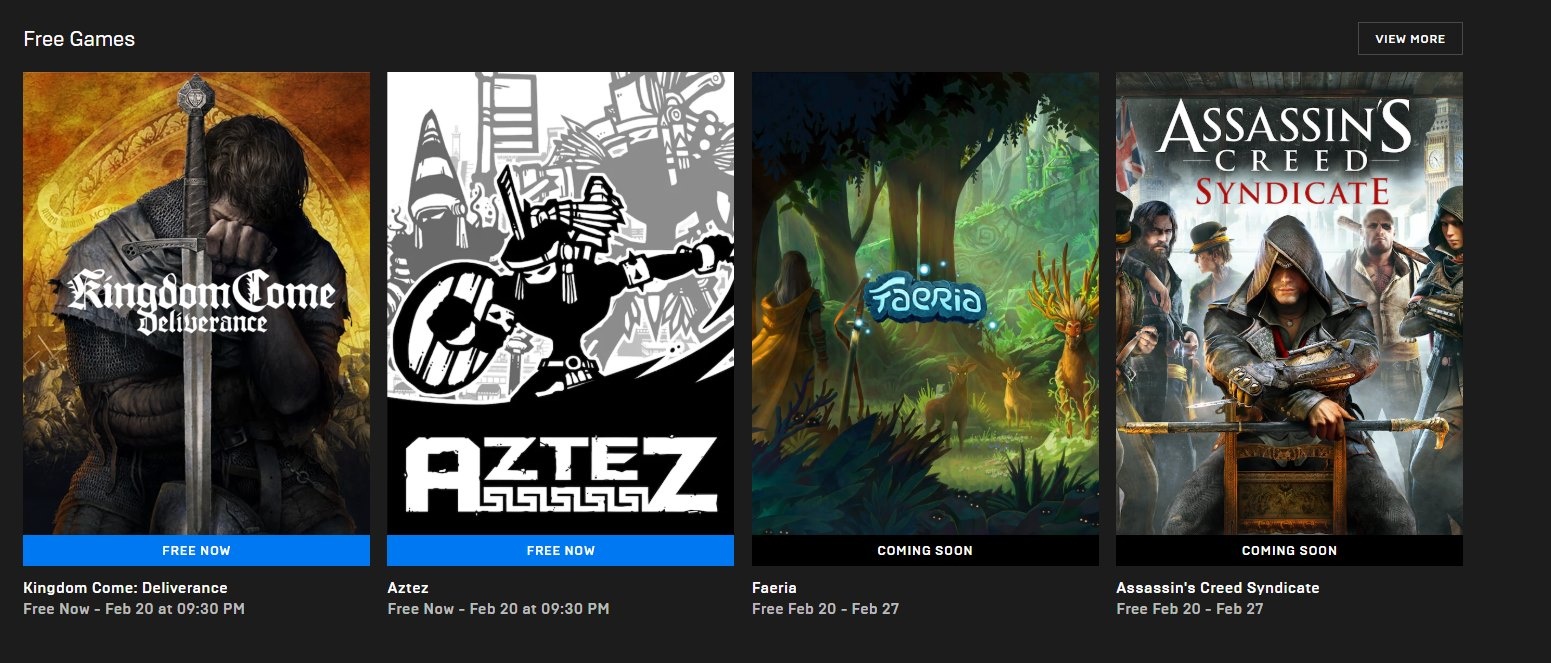Open the Assassin's Creed Syndicate title link
This screenshot has height=663, width=1551.
pyautogui.click(x=1218, y=588)
